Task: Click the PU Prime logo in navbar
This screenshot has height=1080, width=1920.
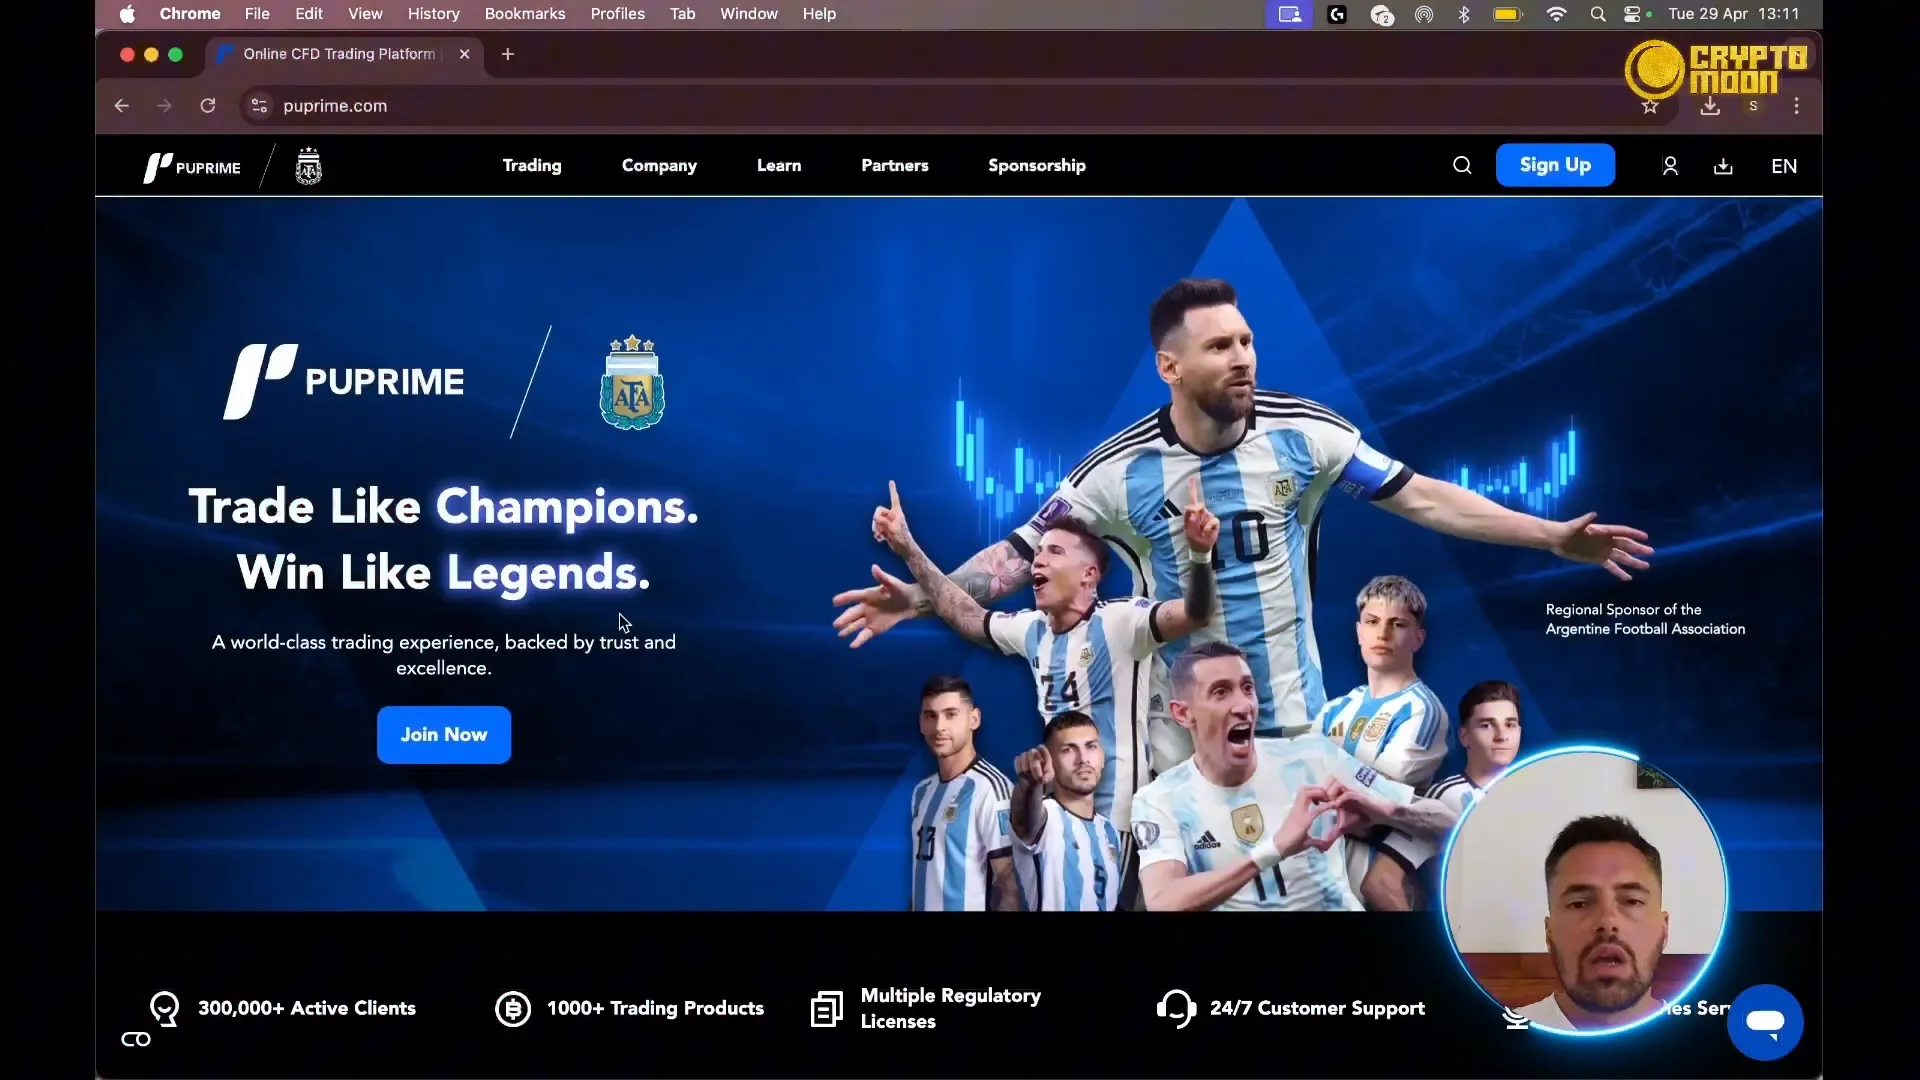Action: point(192,167)
